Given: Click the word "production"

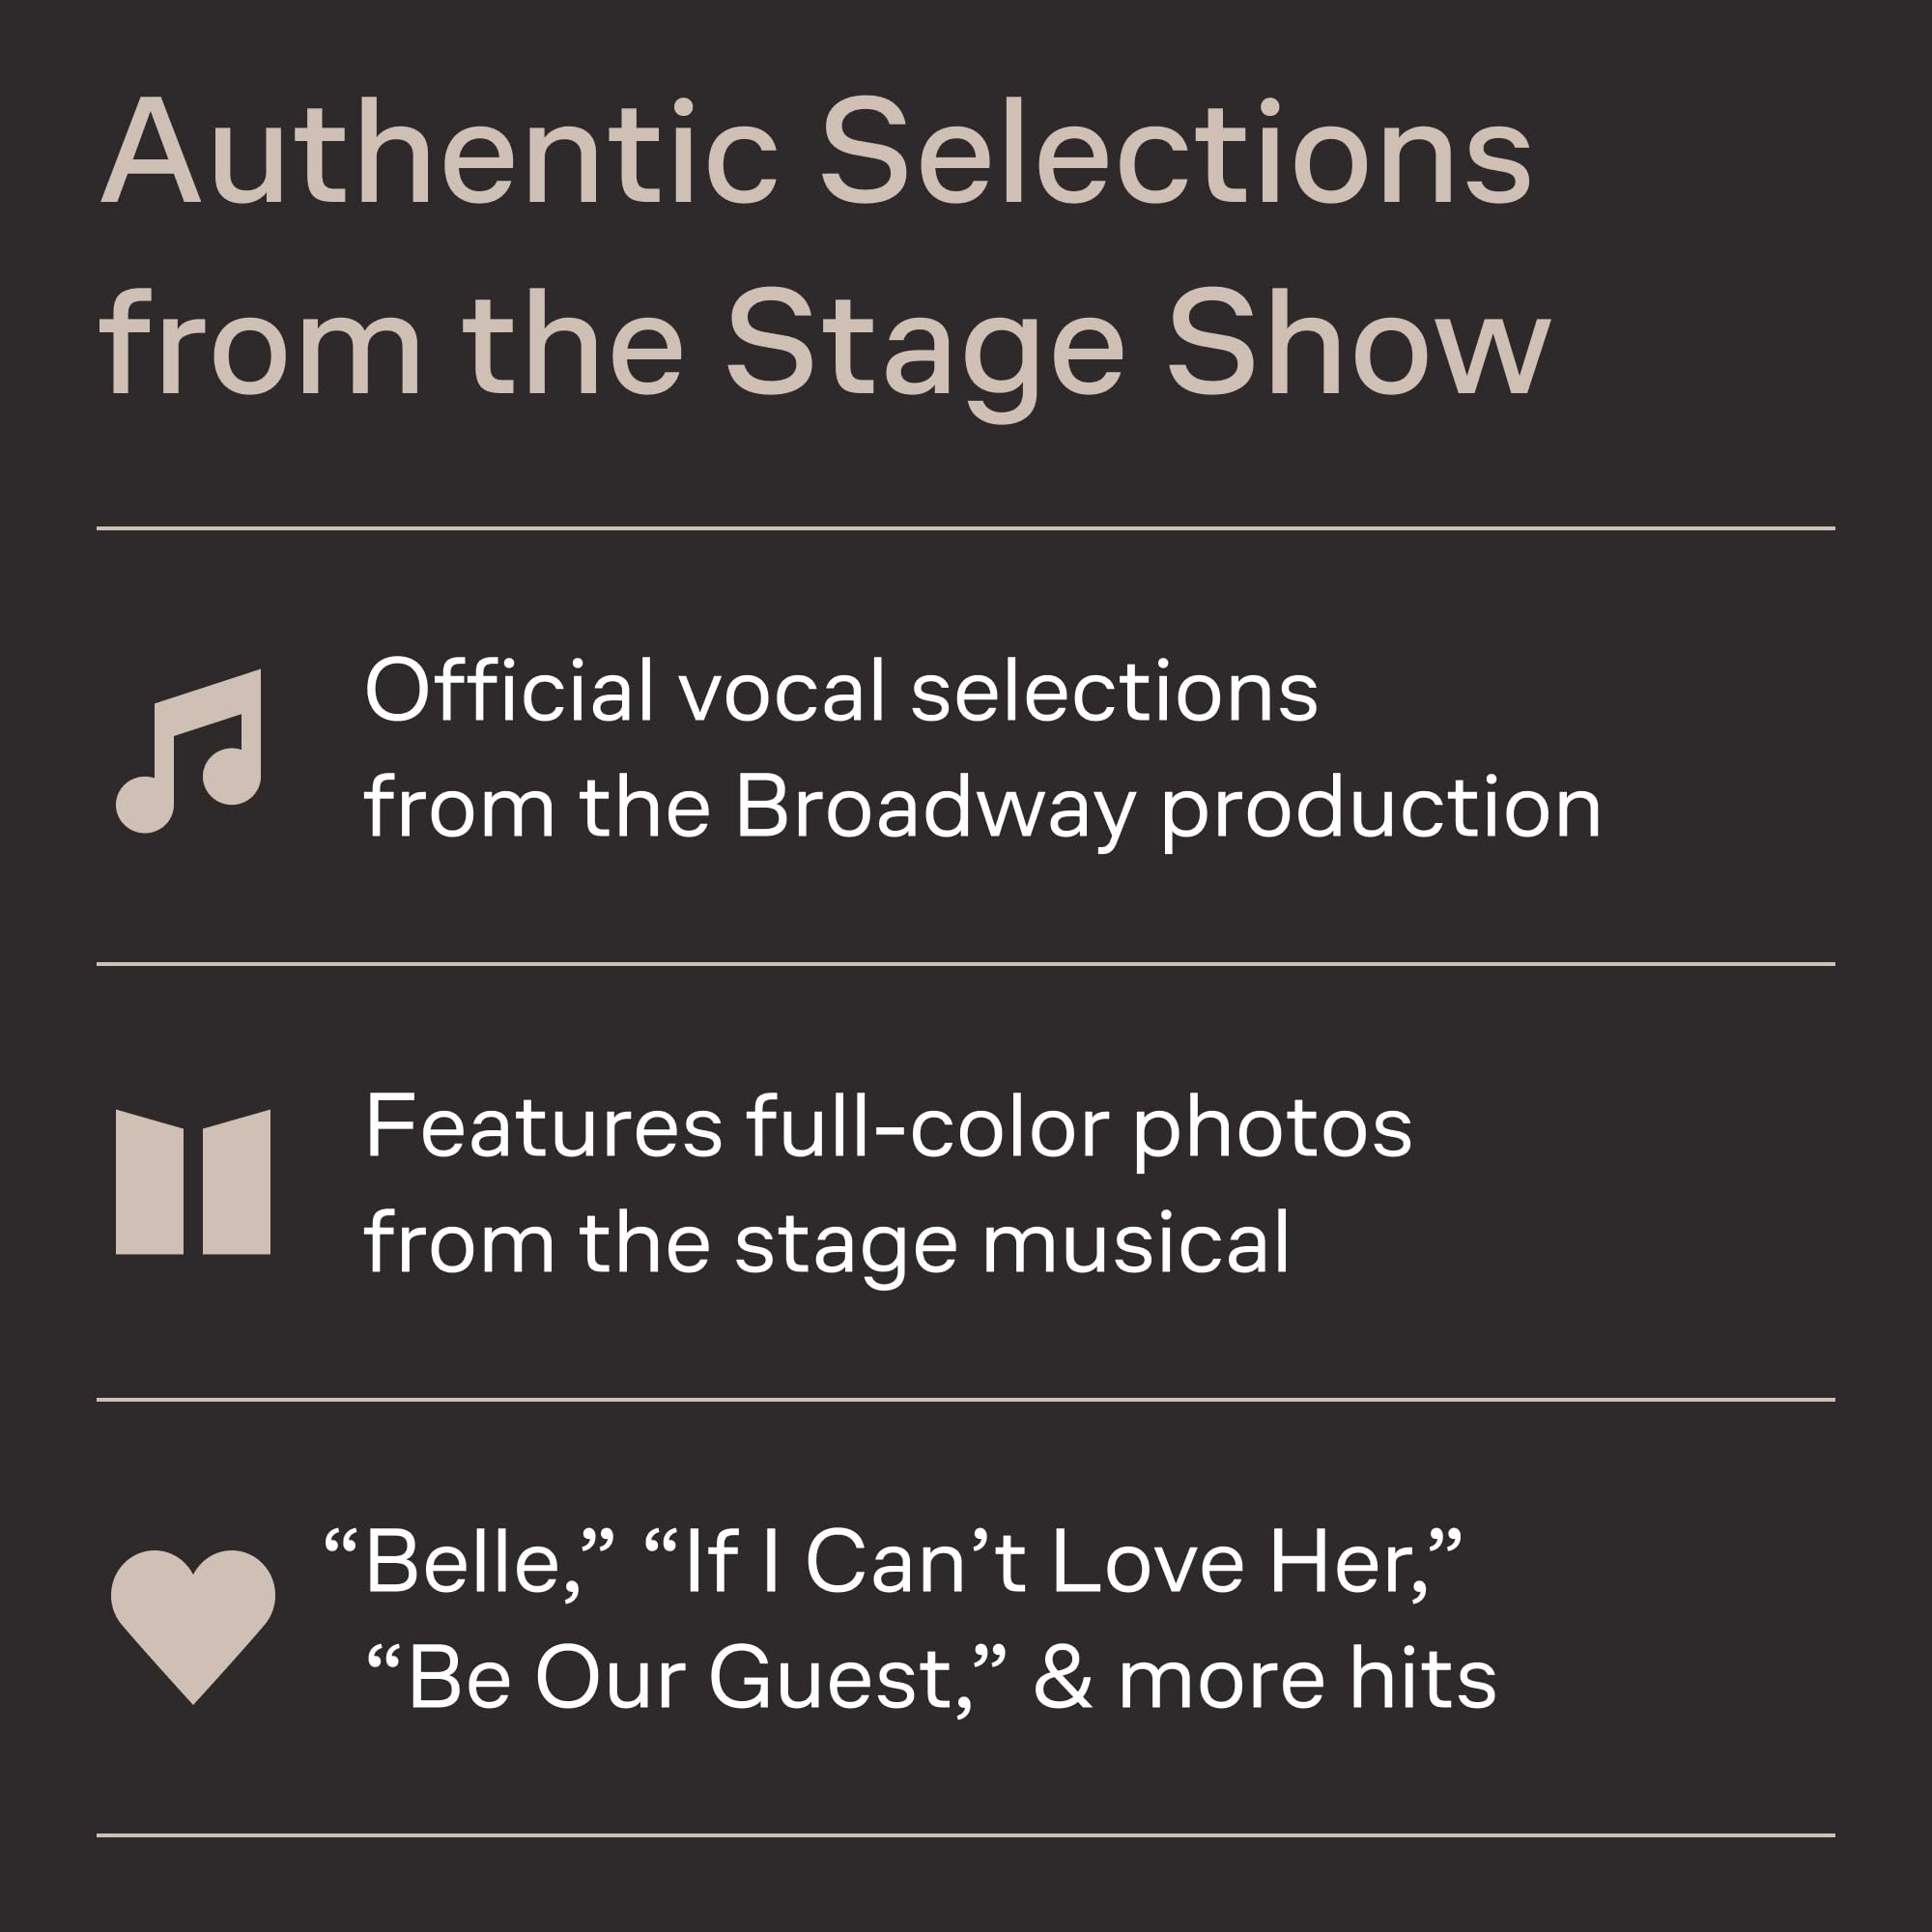Looking at the screenshot, I should 1381,808.
